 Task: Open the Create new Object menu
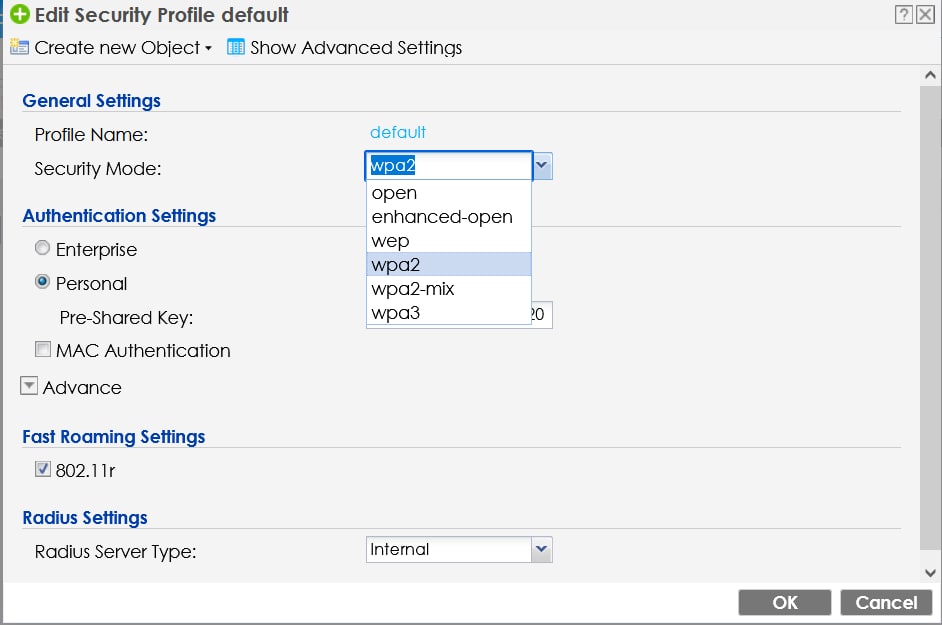click(111, 48)
